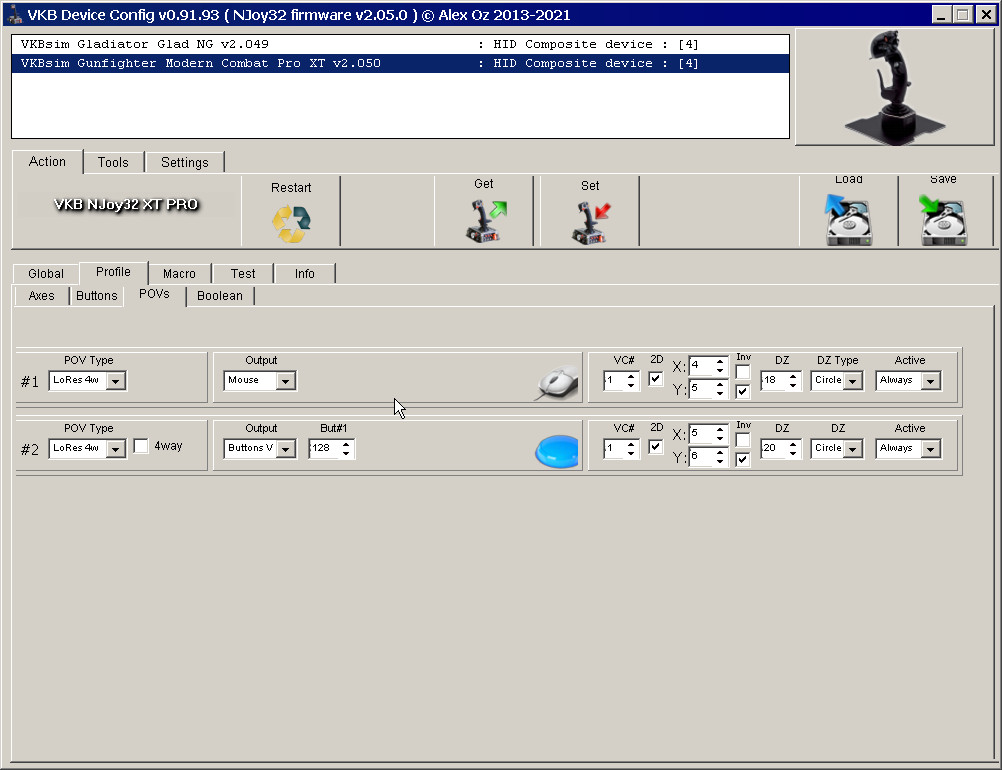Viewport: 1002px width, 770px height.
Task: Click Y value field of POV #2
Action: 701,456
